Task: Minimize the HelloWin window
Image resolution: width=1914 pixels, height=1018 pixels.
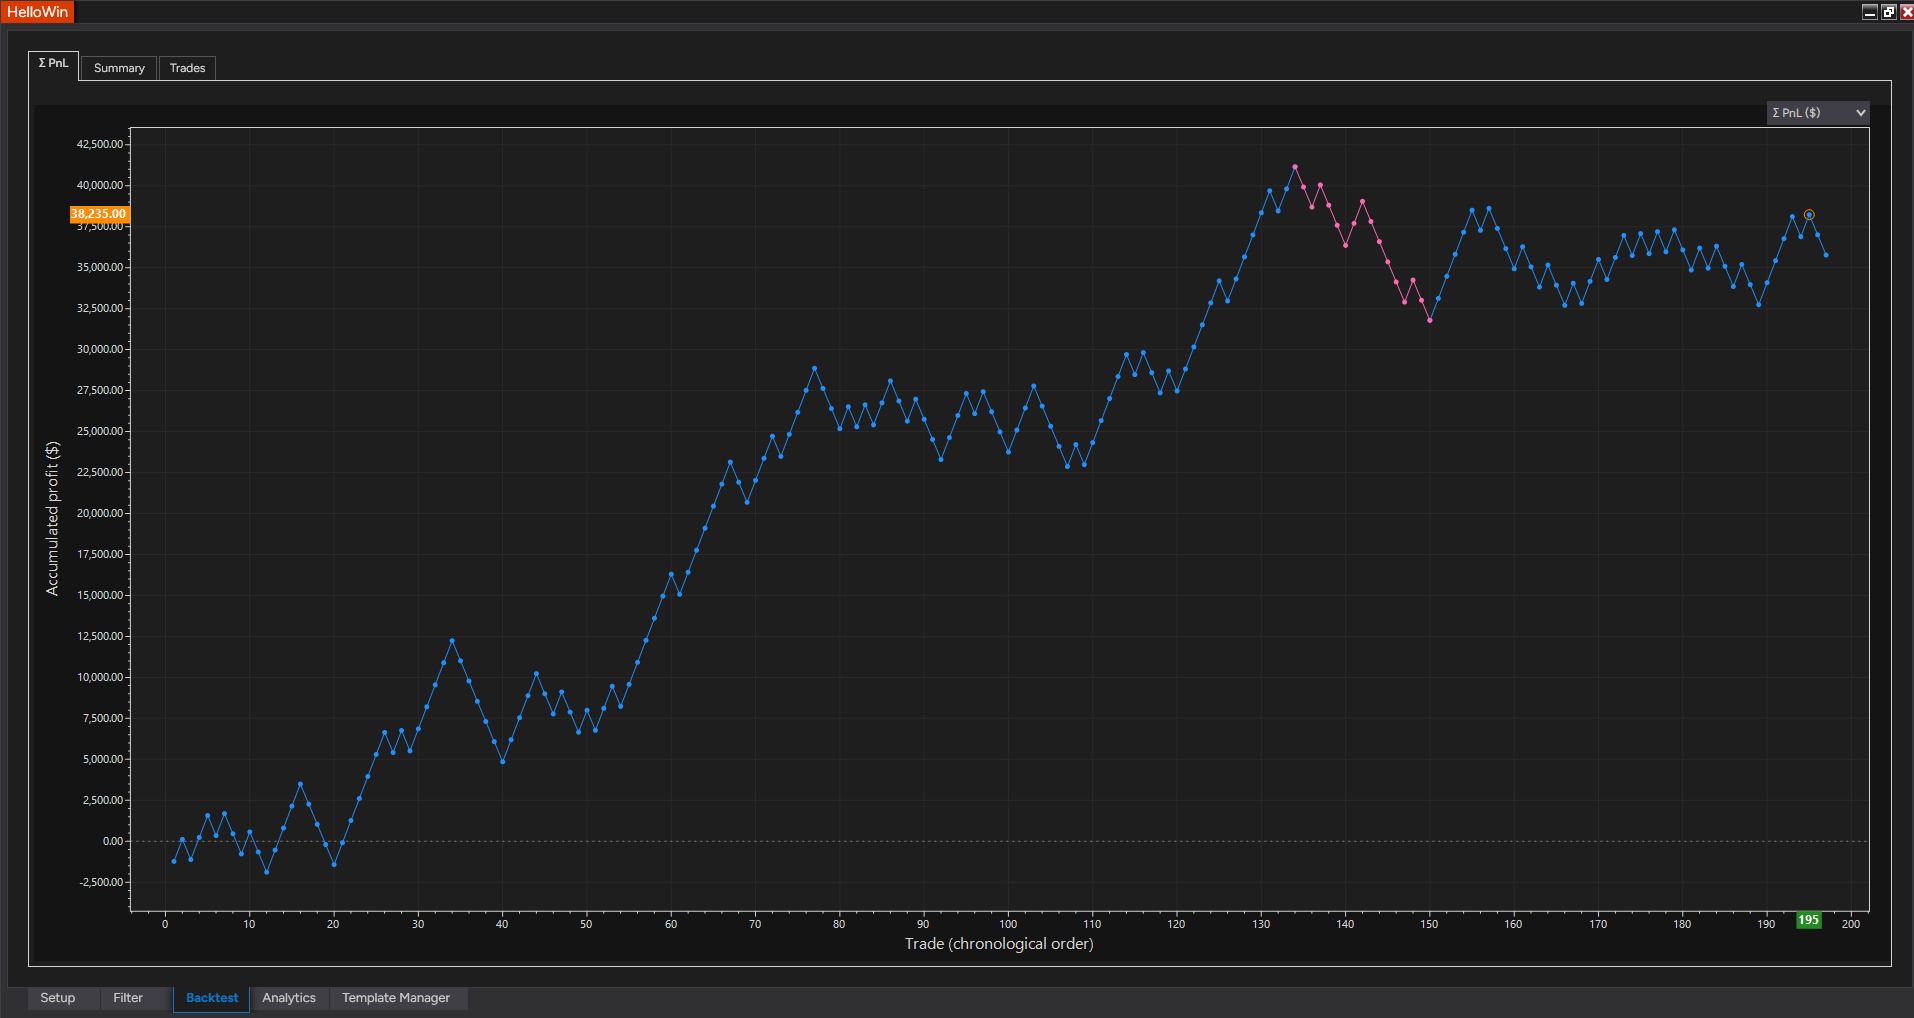Action: pos(1870,12)
